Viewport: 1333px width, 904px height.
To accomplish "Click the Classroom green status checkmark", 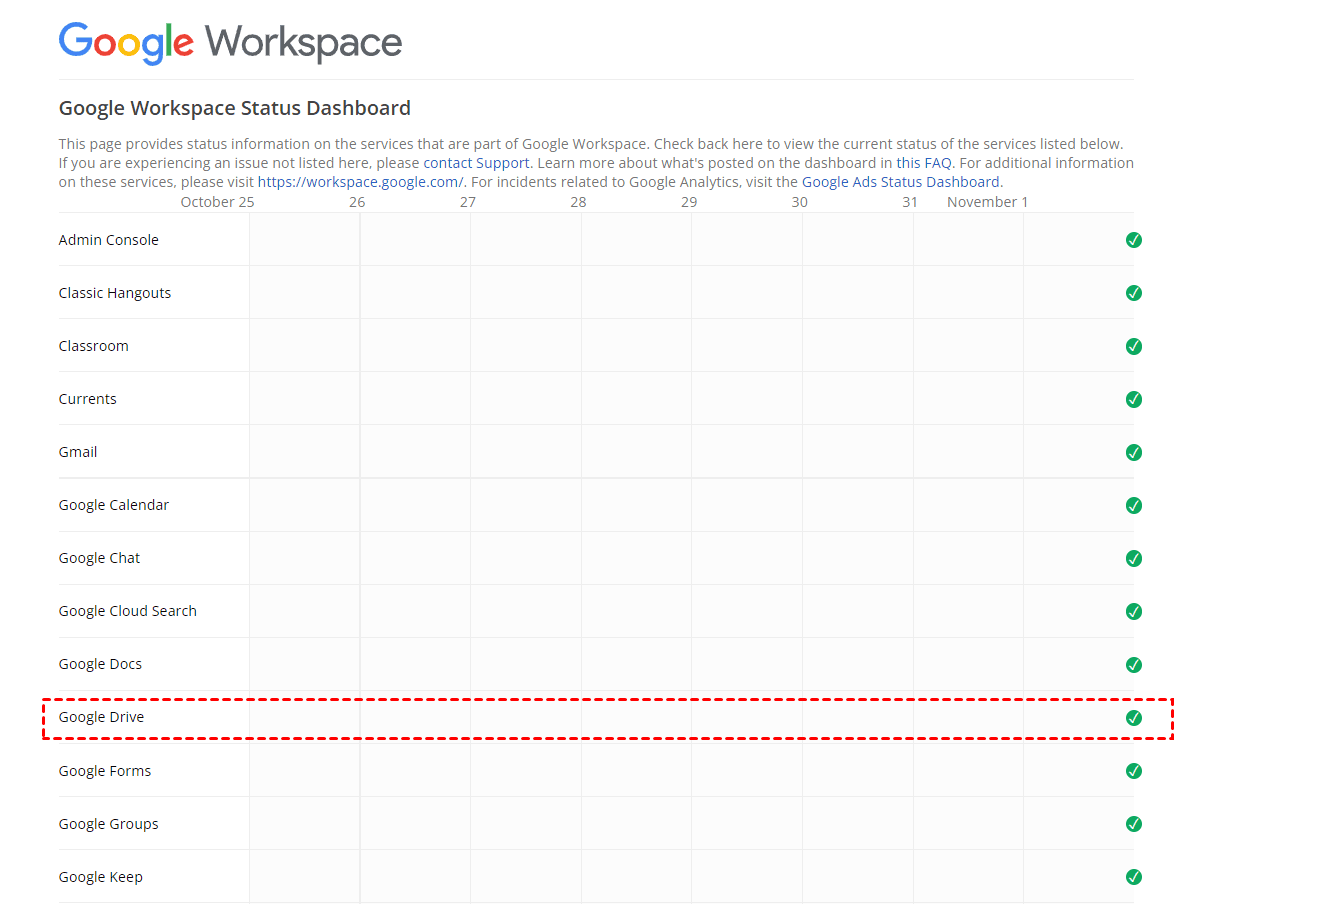I will (x=1134, y=346).
